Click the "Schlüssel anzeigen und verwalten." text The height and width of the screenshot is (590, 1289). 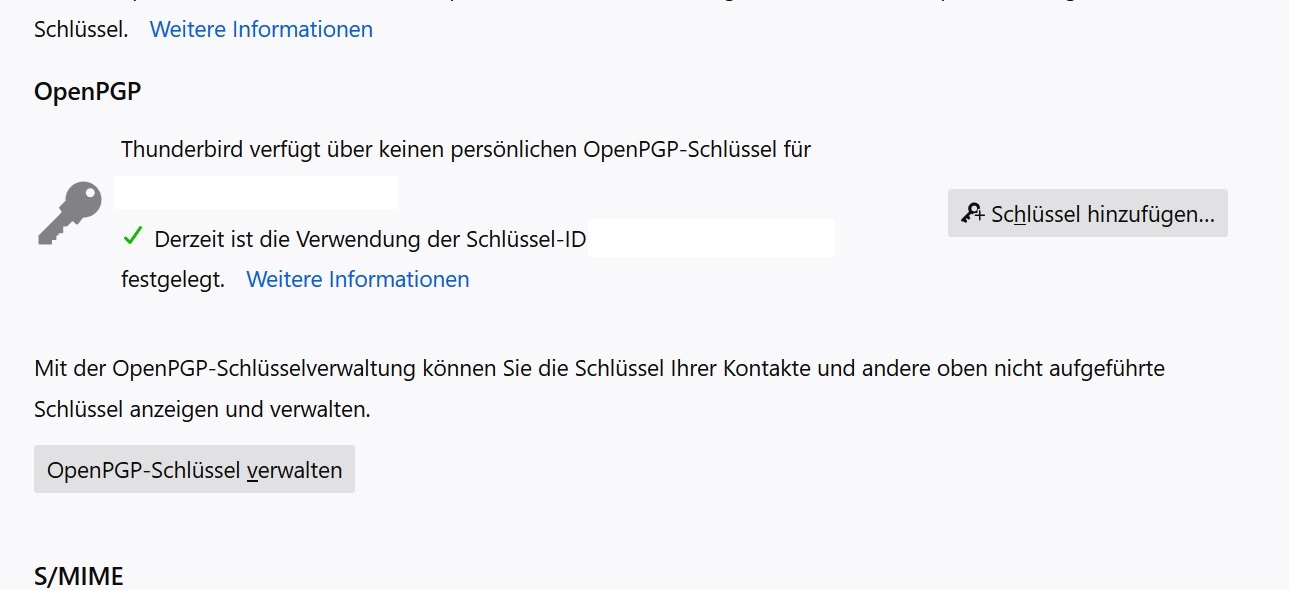pyautogui.click(x=202, y=410)
